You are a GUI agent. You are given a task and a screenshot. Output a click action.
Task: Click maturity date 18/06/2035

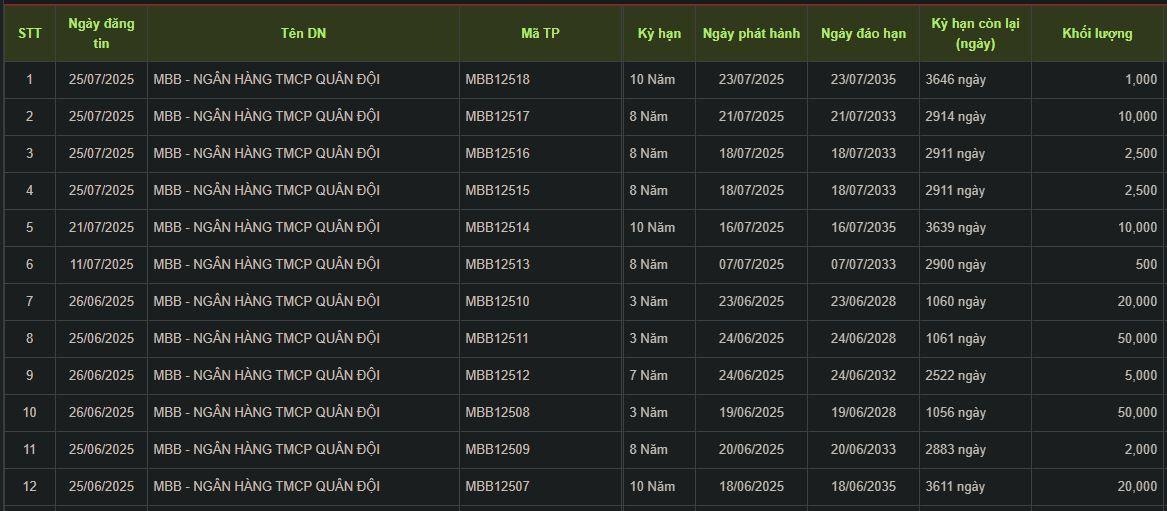tap(863, 486)
